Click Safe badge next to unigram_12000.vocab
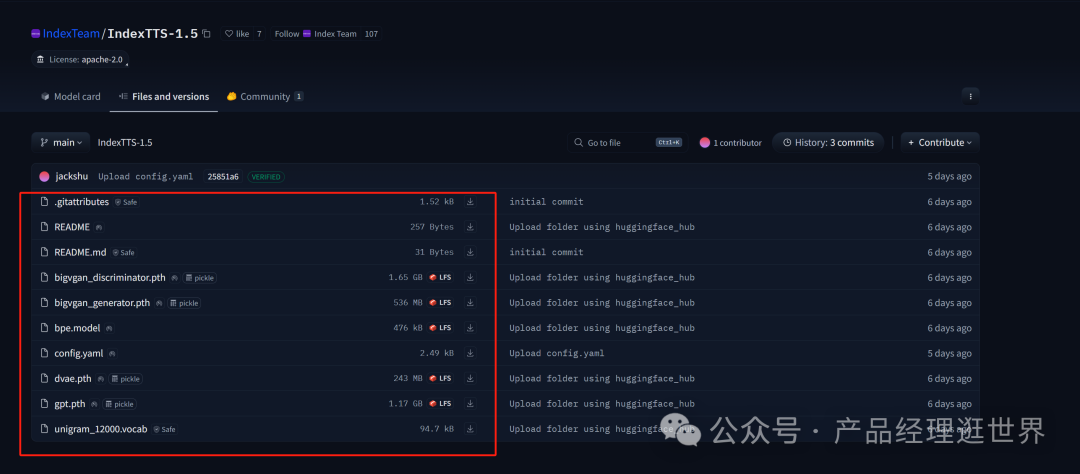 [165, 429]
